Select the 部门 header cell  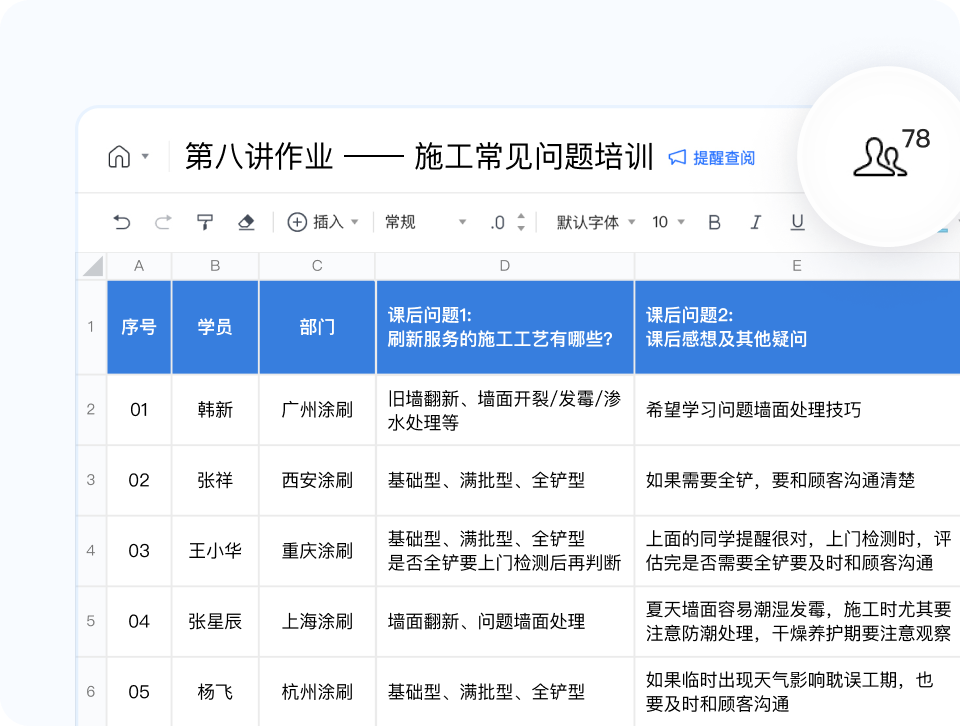317,327
